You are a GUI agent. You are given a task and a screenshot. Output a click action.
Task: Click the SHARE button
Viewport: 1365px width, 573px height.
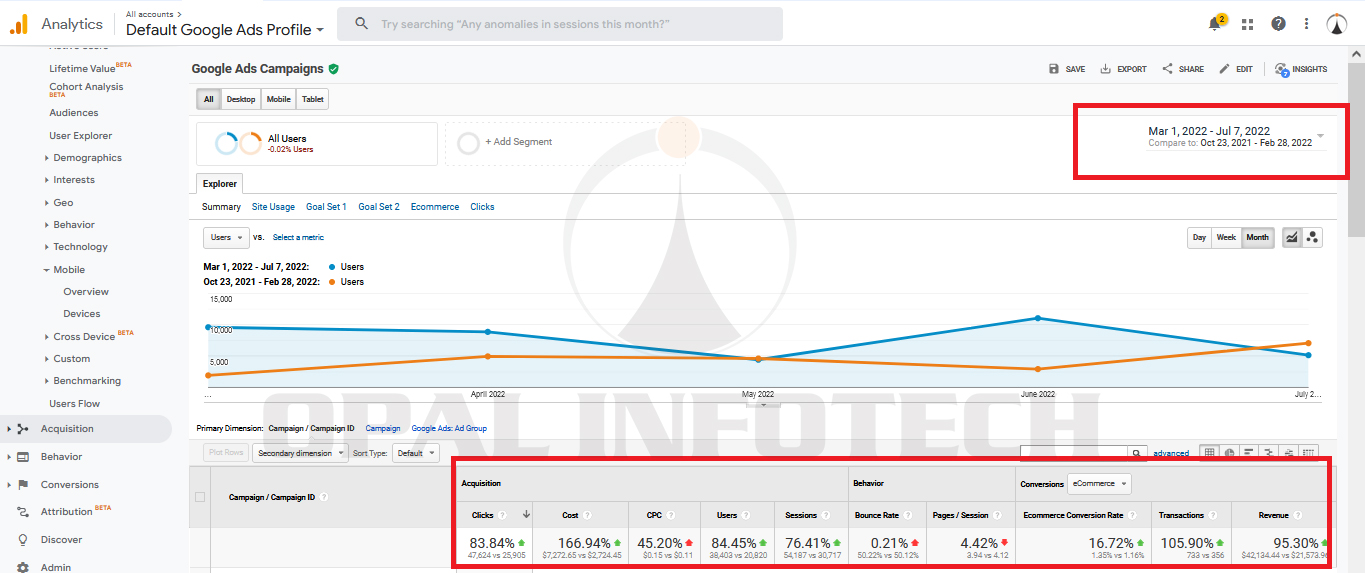(x=1182, y=69)
